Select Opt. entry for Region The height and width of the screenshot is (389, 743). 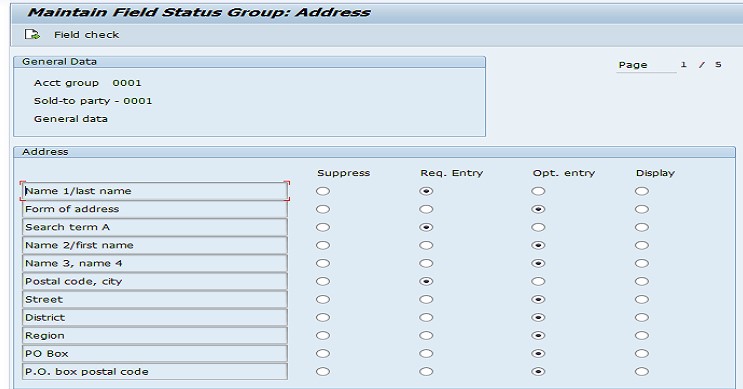click(538, 335)
